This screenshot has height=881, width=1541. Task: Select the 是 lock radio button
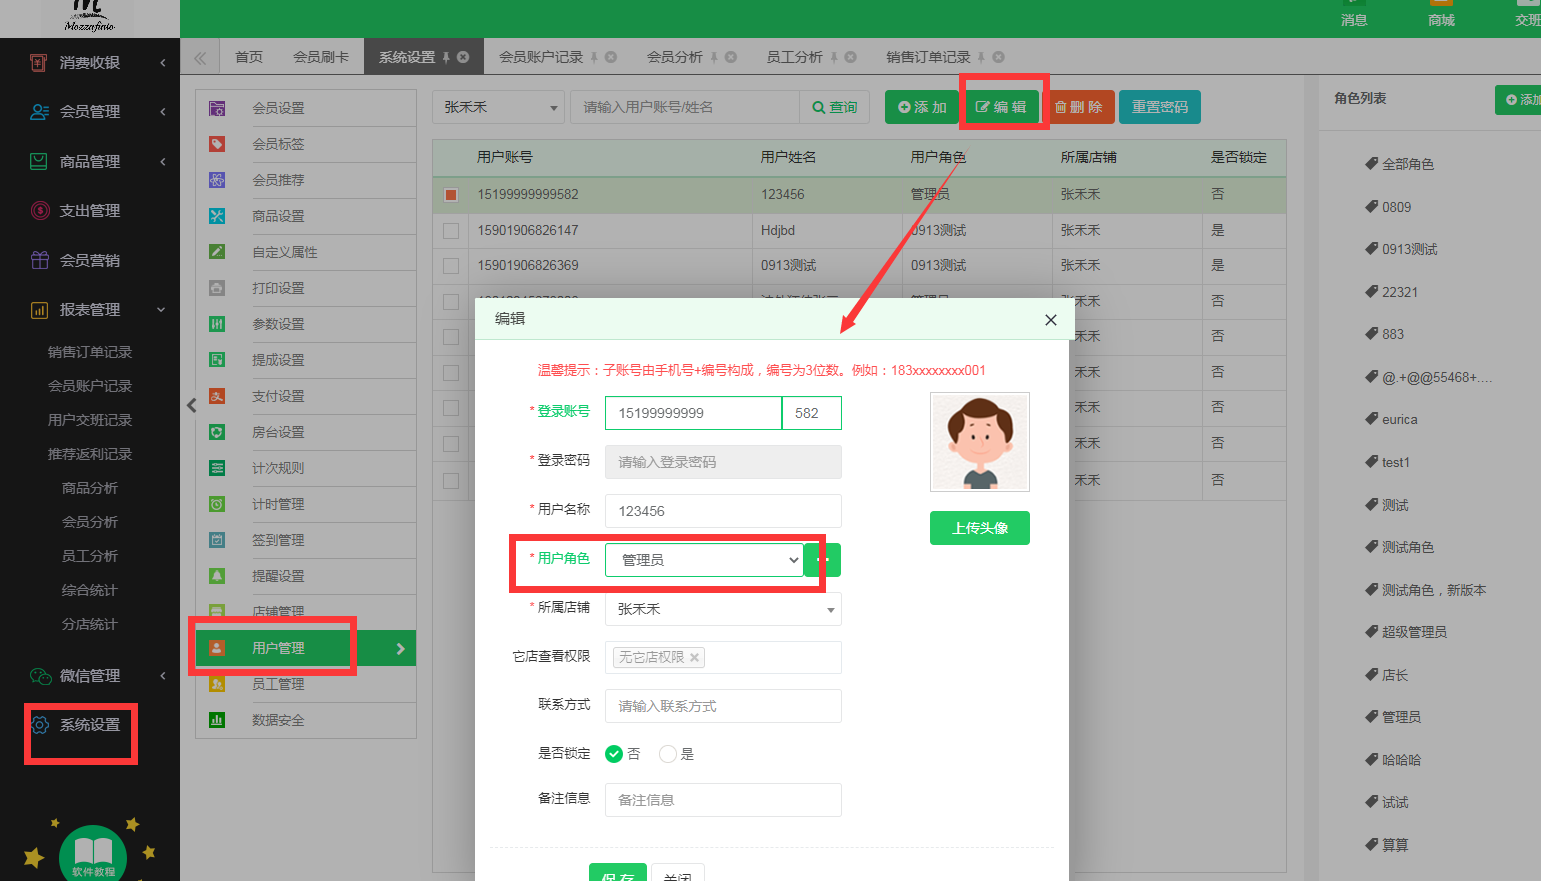point(668,754)
